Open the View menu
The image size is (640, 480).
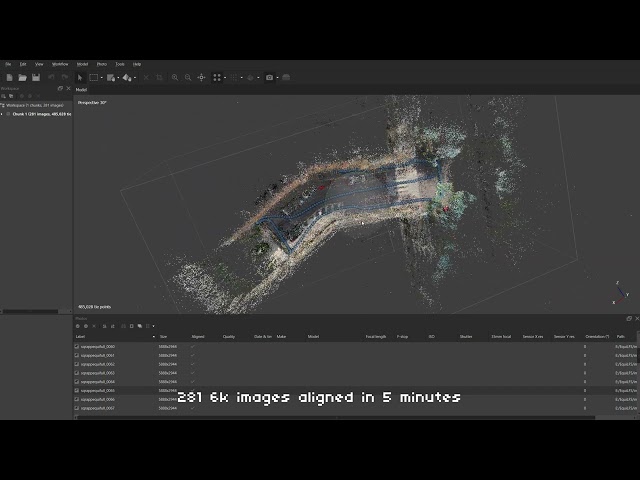pyautogui.click(x=39, y=64)
